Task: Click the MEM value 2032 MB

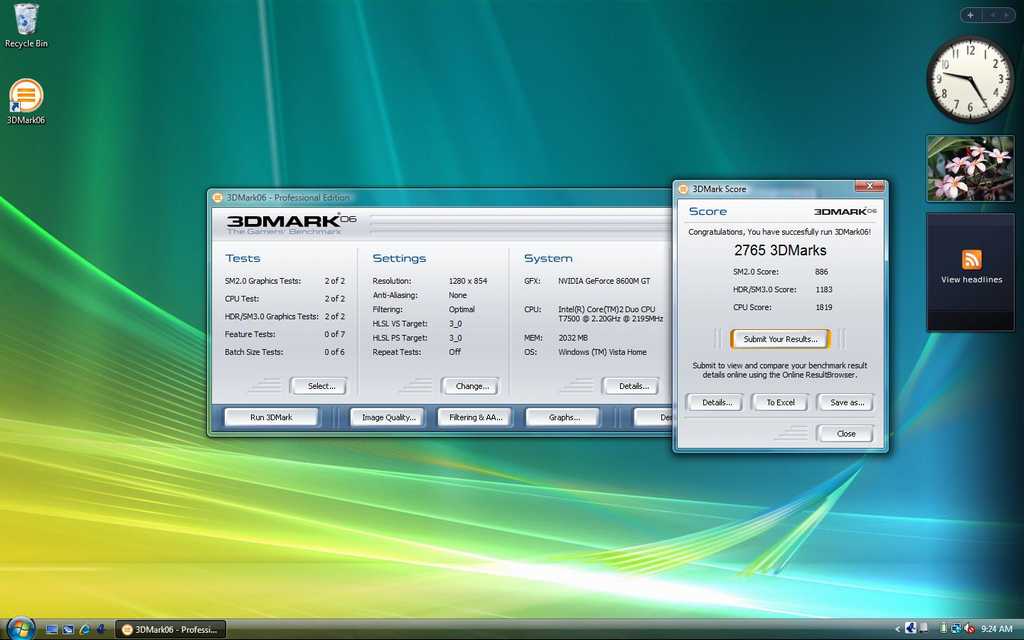Action: 573,338
